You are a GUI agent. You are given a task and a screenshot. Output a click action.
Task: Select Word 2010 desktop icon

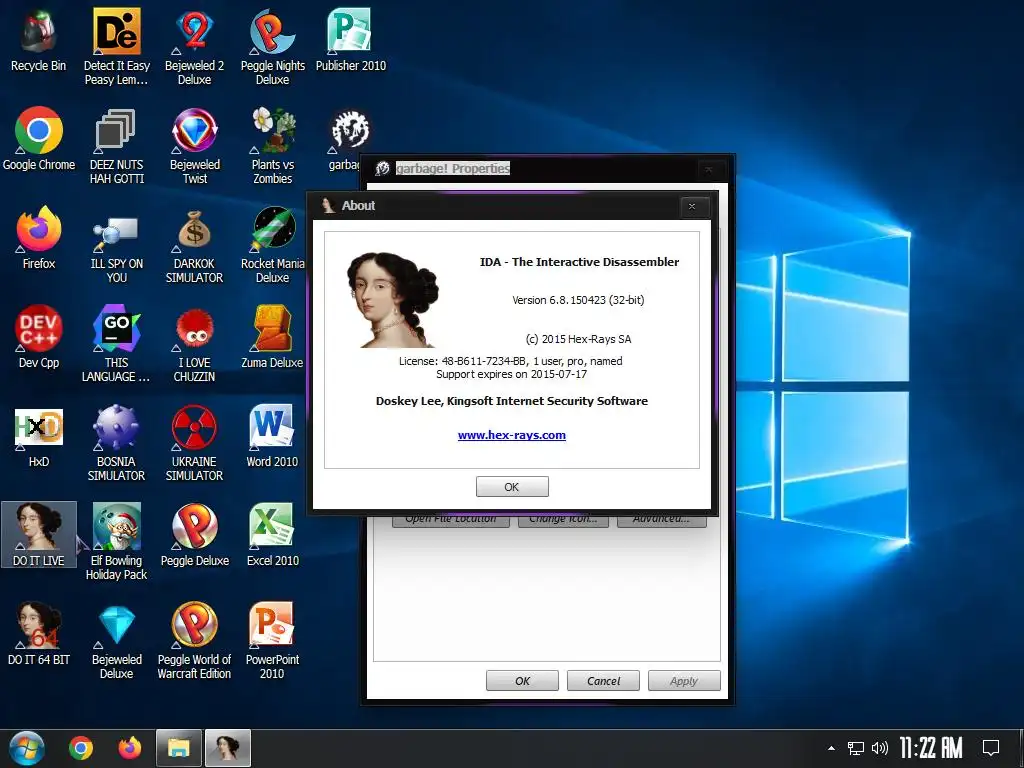click(272, 436)
